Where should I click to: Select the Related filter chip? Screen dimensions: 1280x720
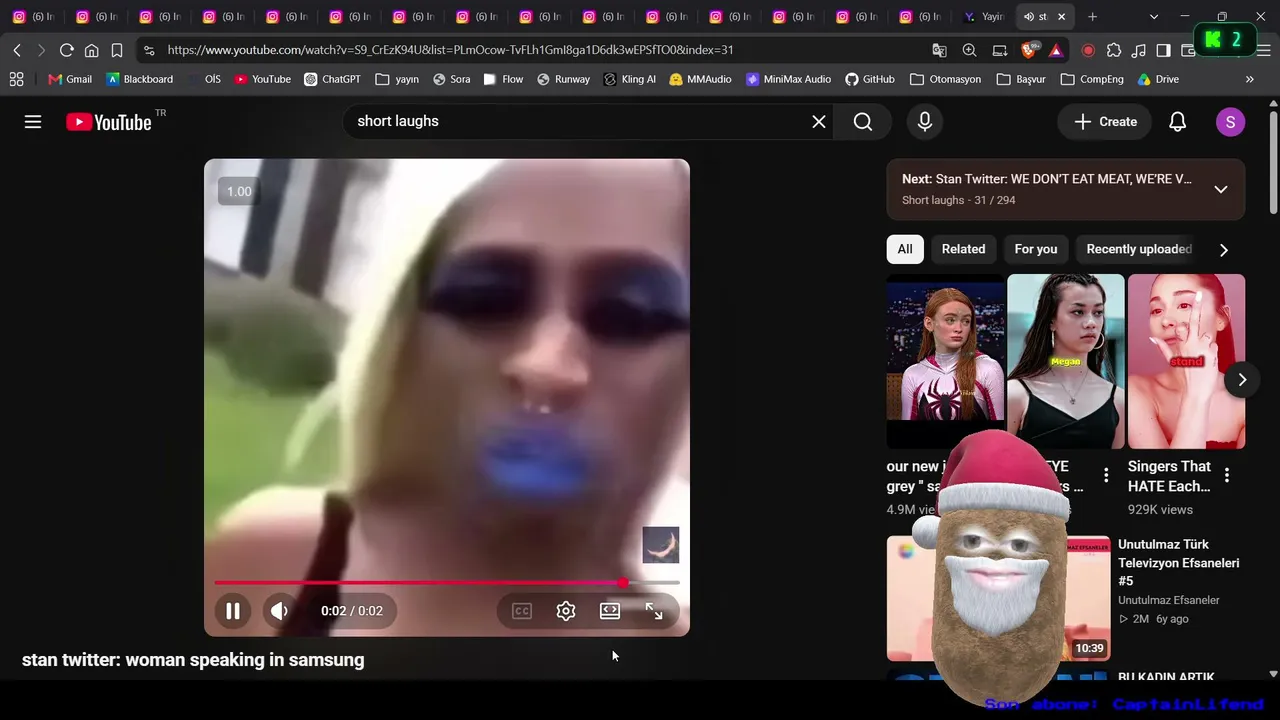[x=963, y=249]
